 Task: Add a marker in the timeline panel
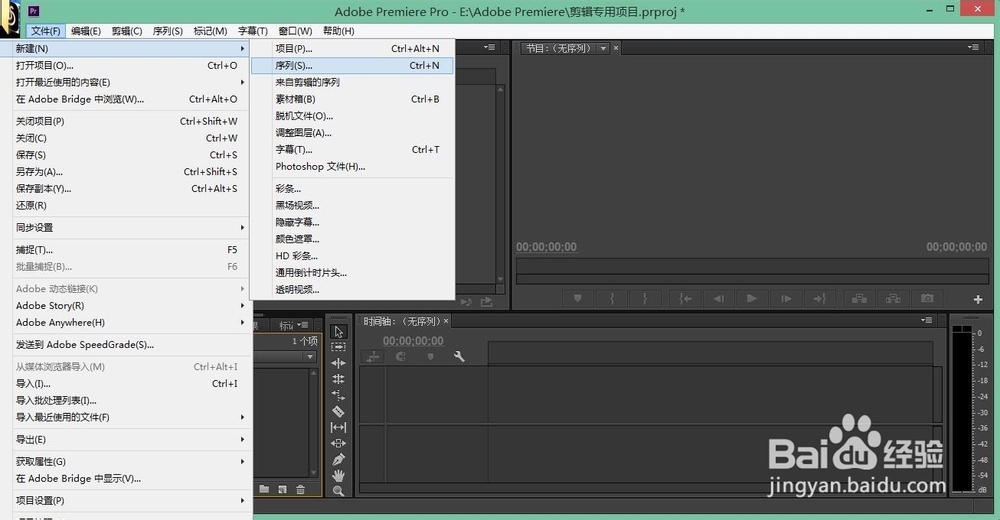pyautogui.click(x=430, y=357)
